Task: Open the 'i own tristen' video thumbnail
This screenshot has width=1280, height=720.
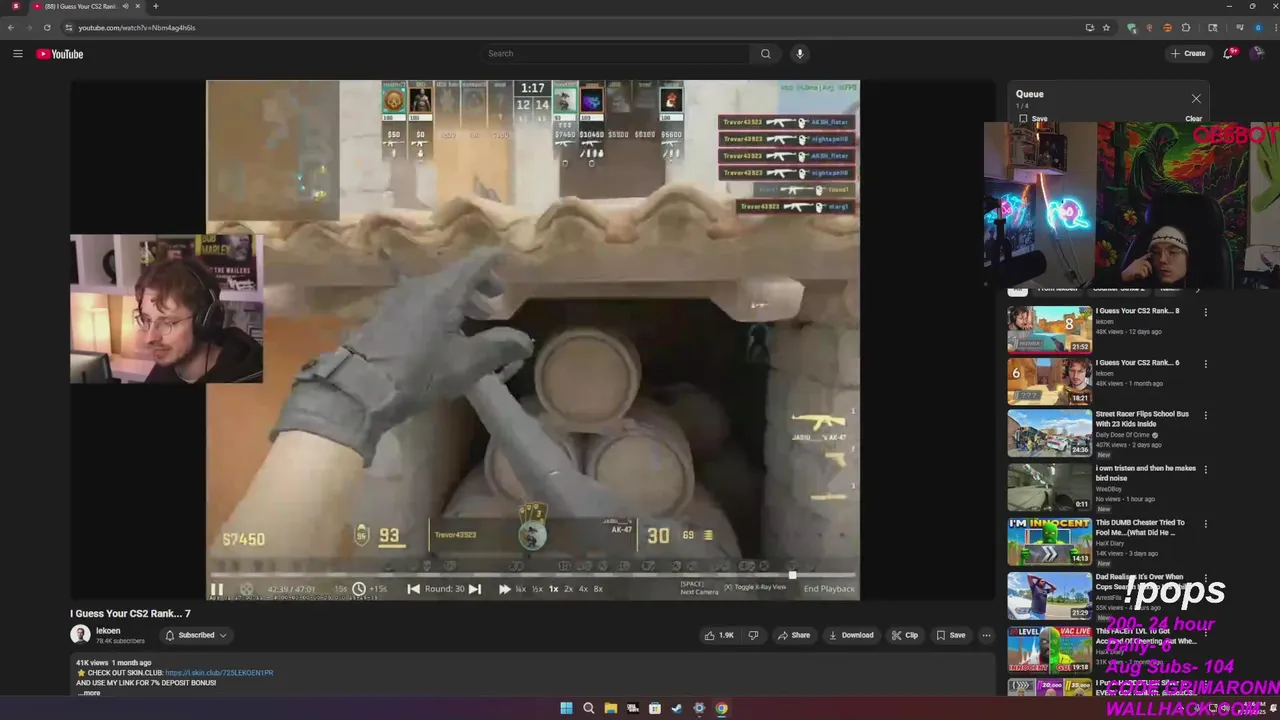Action: [x=1049, y=488]
